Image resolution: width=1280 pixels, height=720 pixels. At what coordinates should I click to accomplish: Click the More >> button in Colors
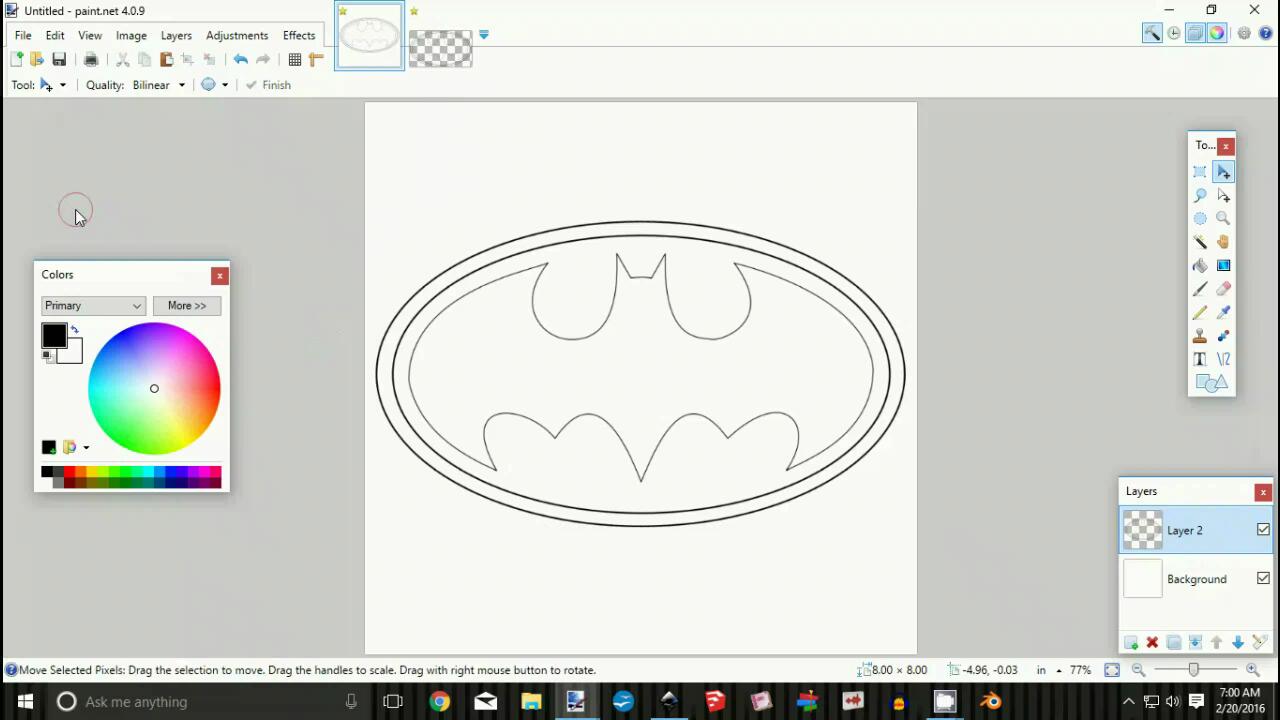point(187,305)
